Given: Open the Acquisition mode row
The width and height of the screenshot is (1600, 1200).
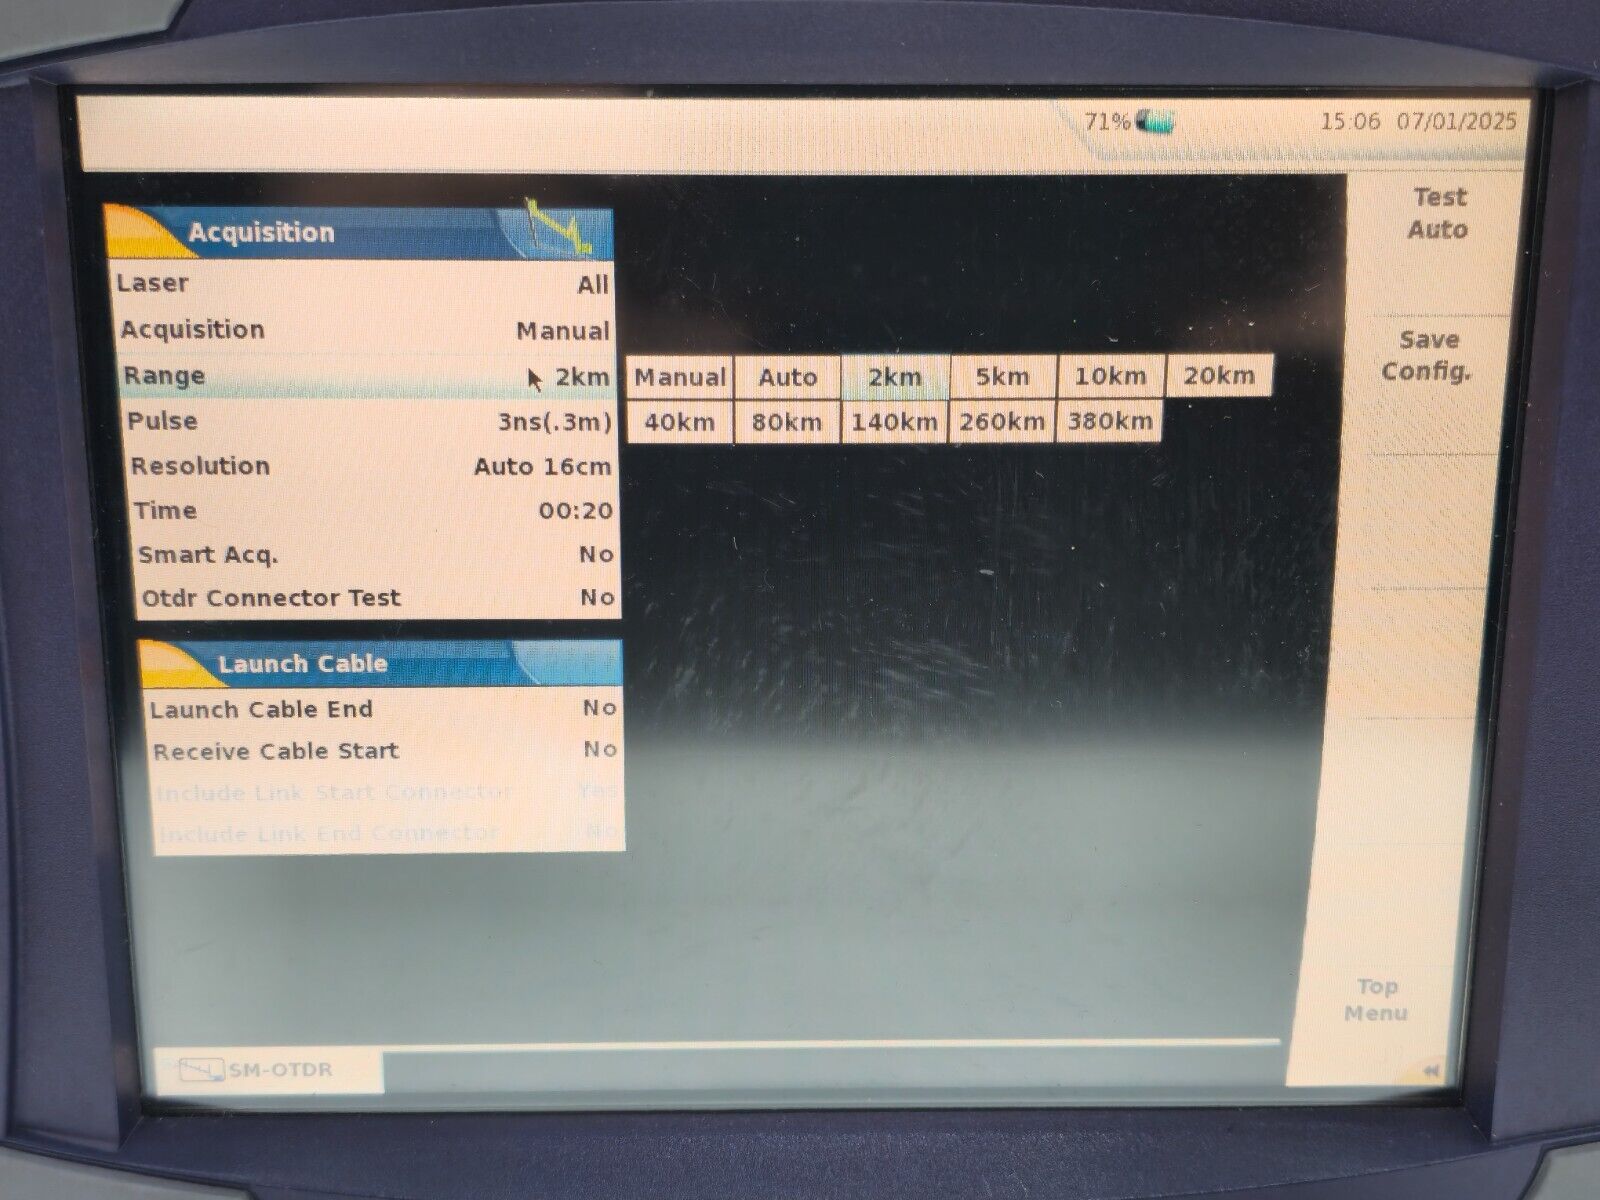Looking at the screenshot, I should tap(364, 330).
